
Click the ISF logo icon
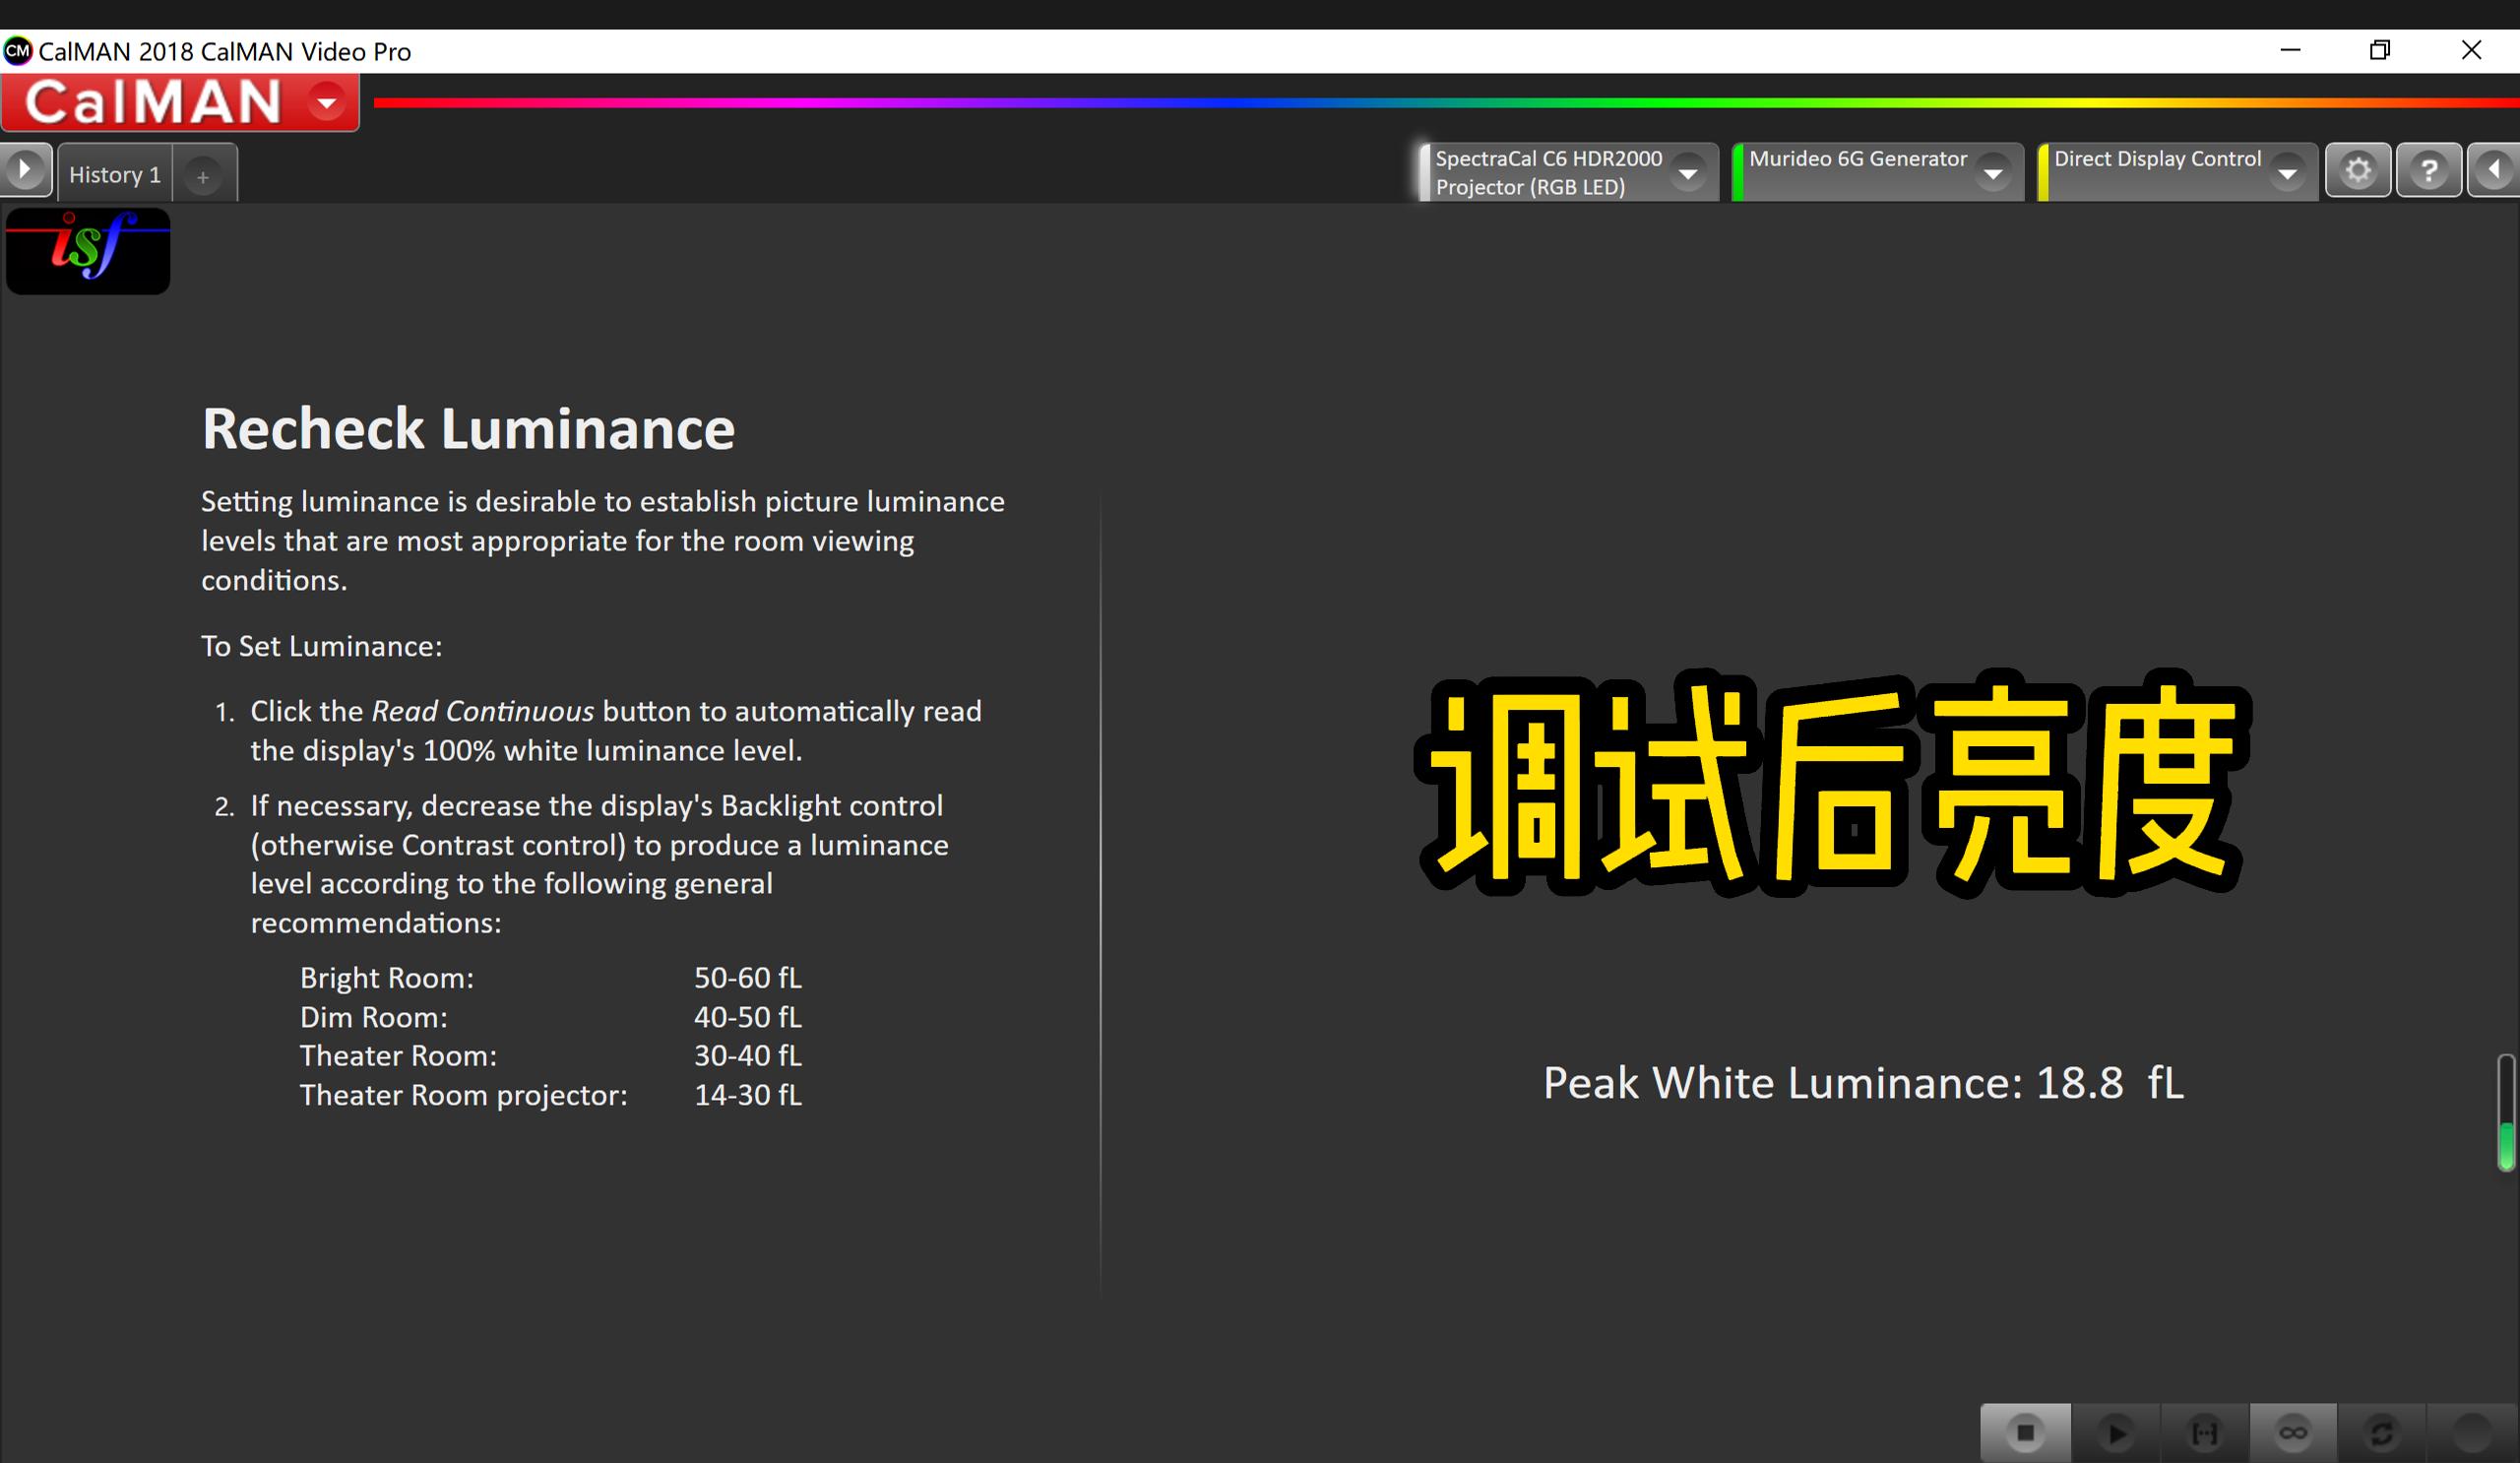coord(88,250)
